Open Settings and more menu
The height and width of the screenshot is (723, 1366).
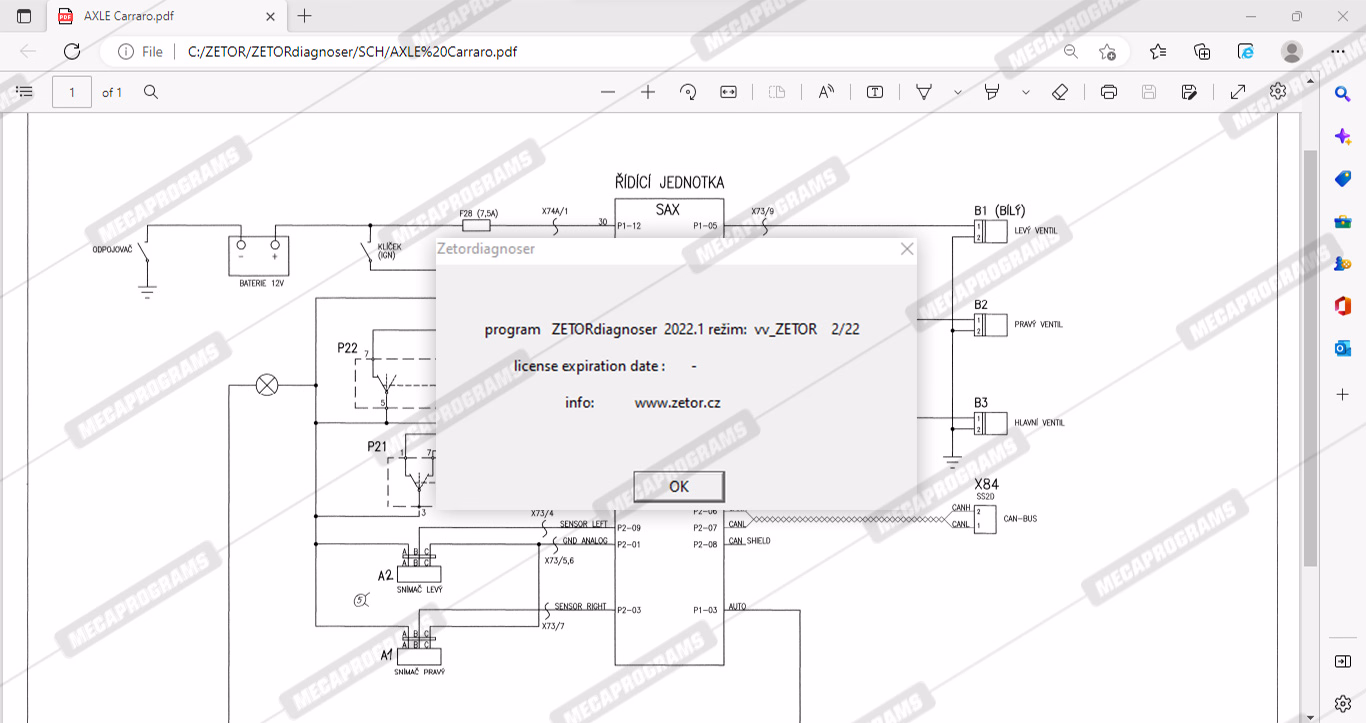click(x=1338, y=52)
